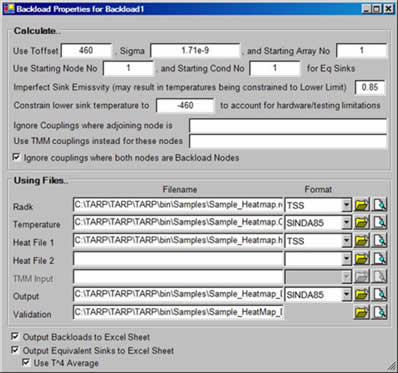Image resolution: width=398 pixels, height=373 pixels.
Task: Click the Use TMM couplings nodes field
Action: [288, 141]
